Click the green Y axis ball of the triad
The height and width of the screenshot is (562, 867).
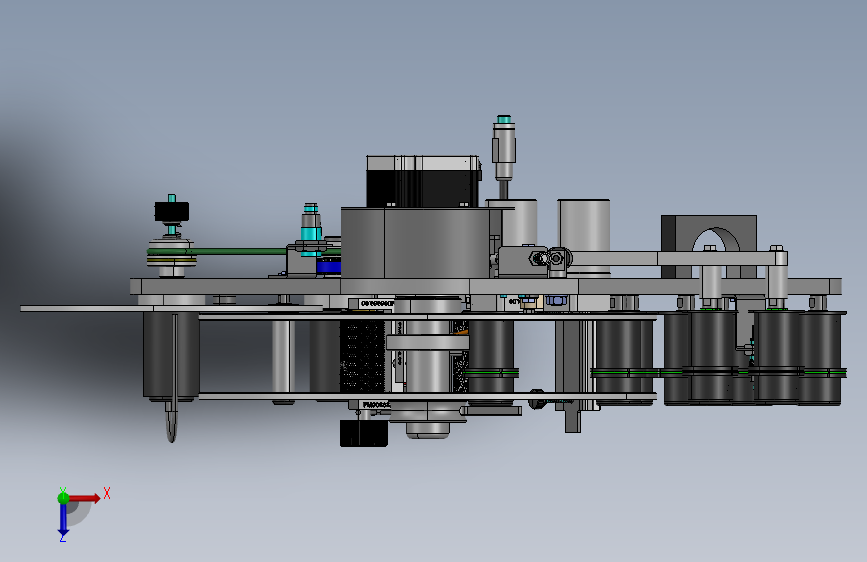(x=63, y=498)
